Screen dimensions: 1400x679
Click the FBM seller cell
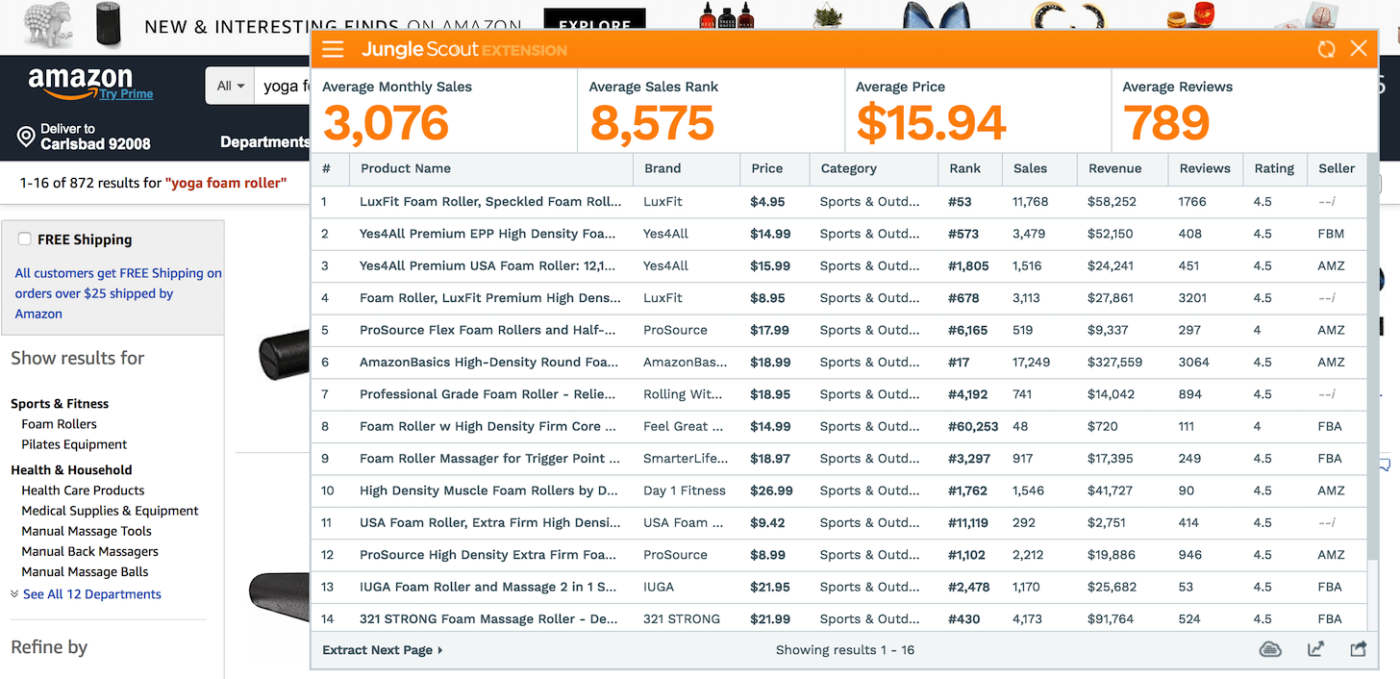point(1331,233)
